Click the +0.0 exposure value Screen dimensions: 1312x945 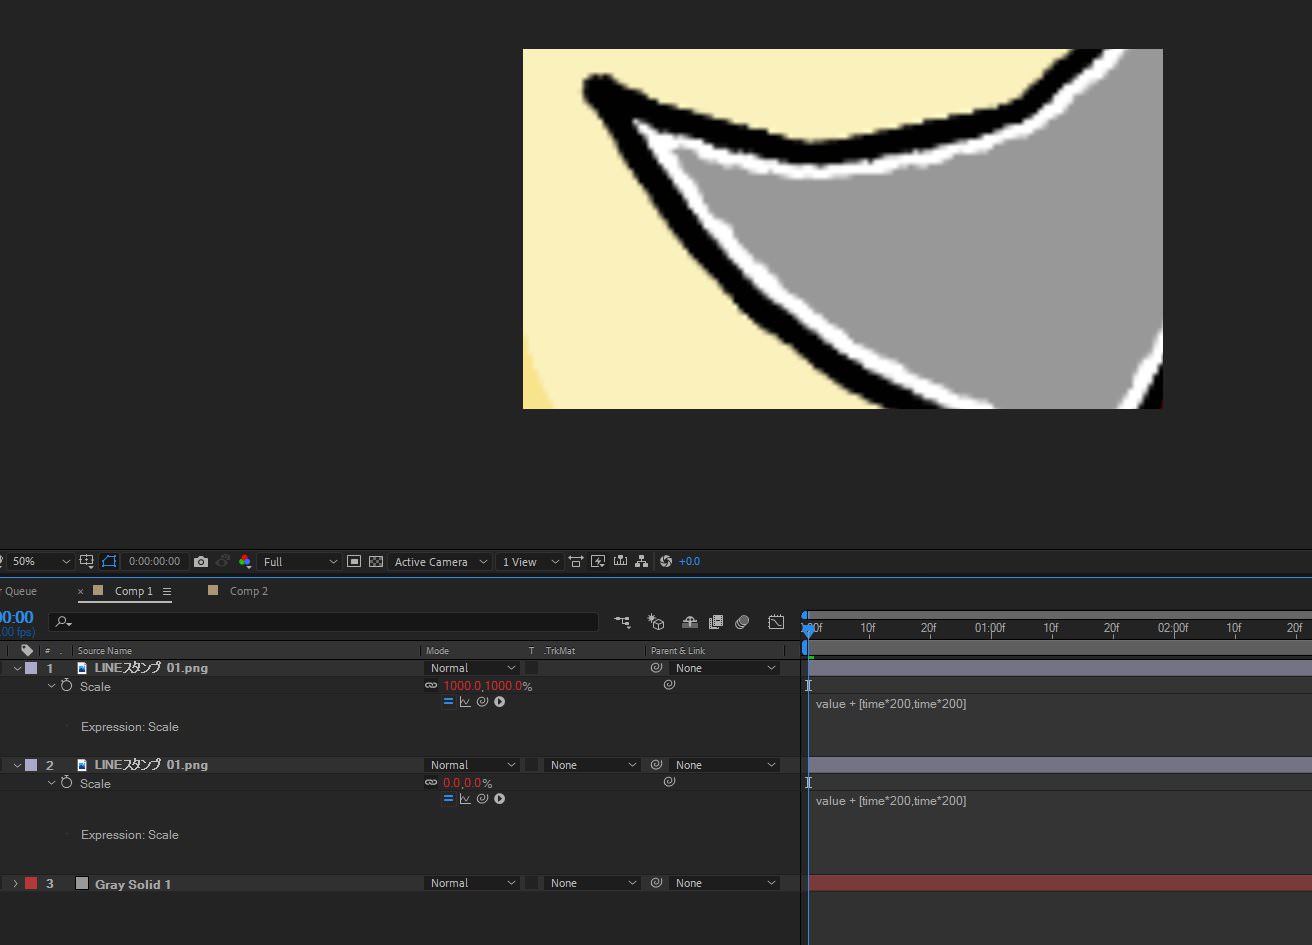pos(689,562)
